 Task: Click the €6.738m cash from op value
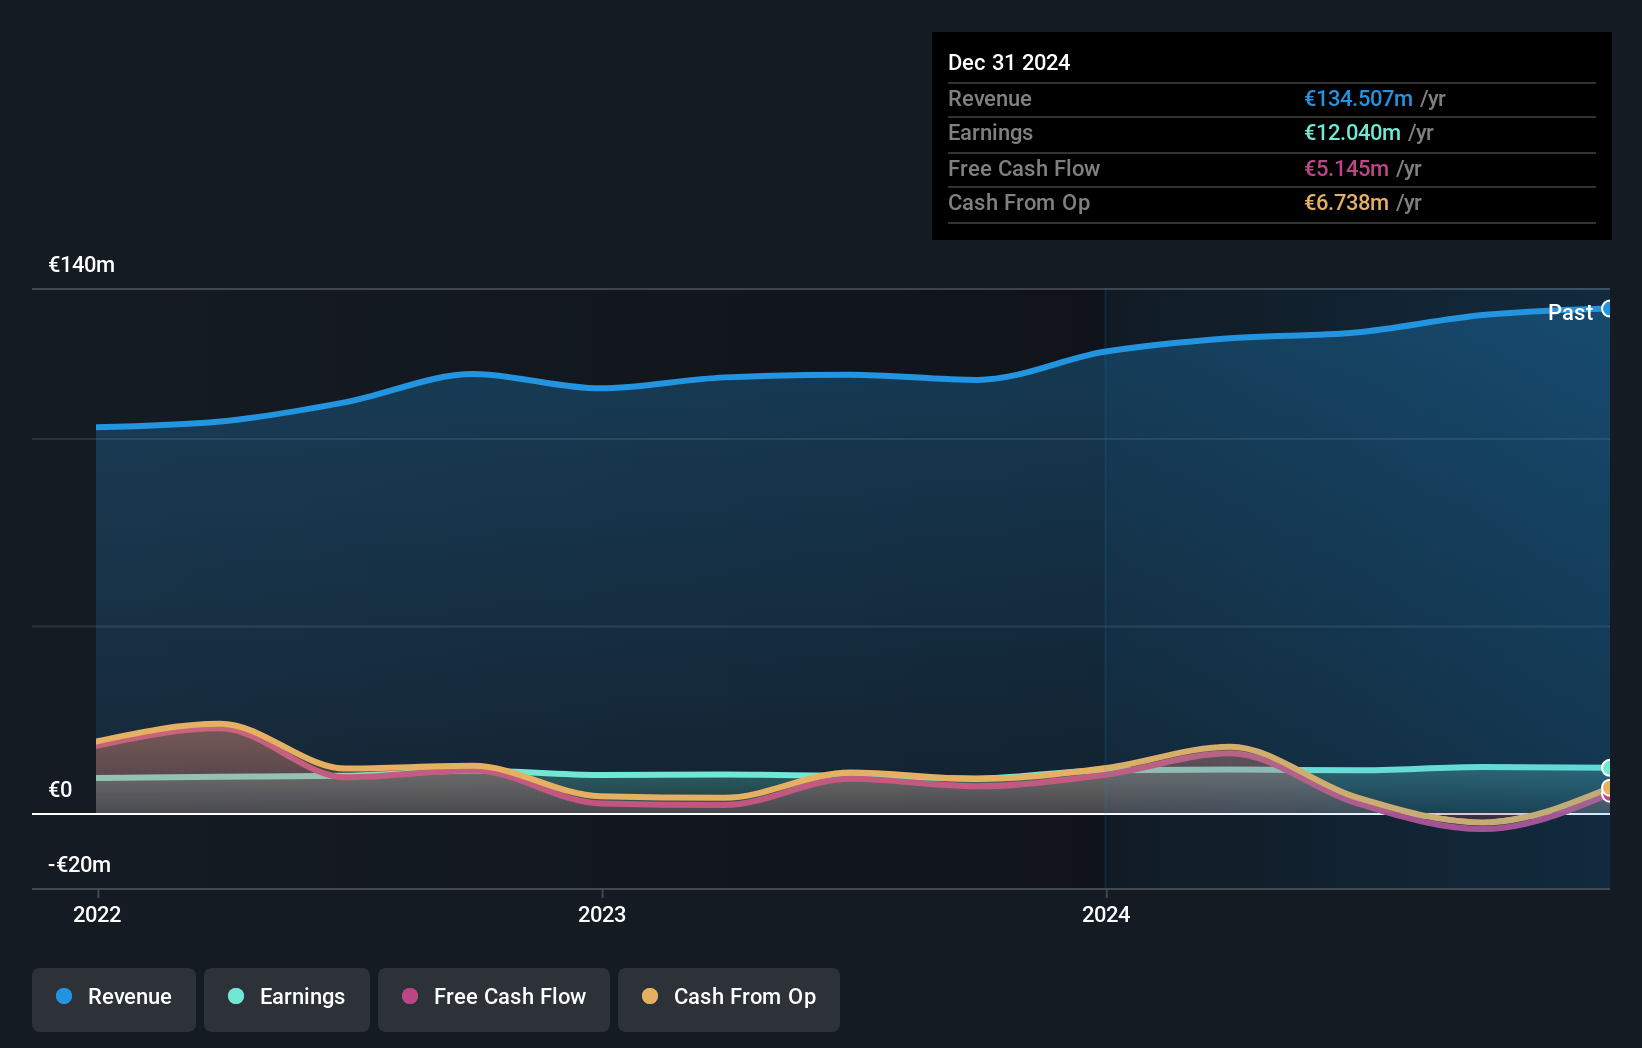click(1346, 202)
